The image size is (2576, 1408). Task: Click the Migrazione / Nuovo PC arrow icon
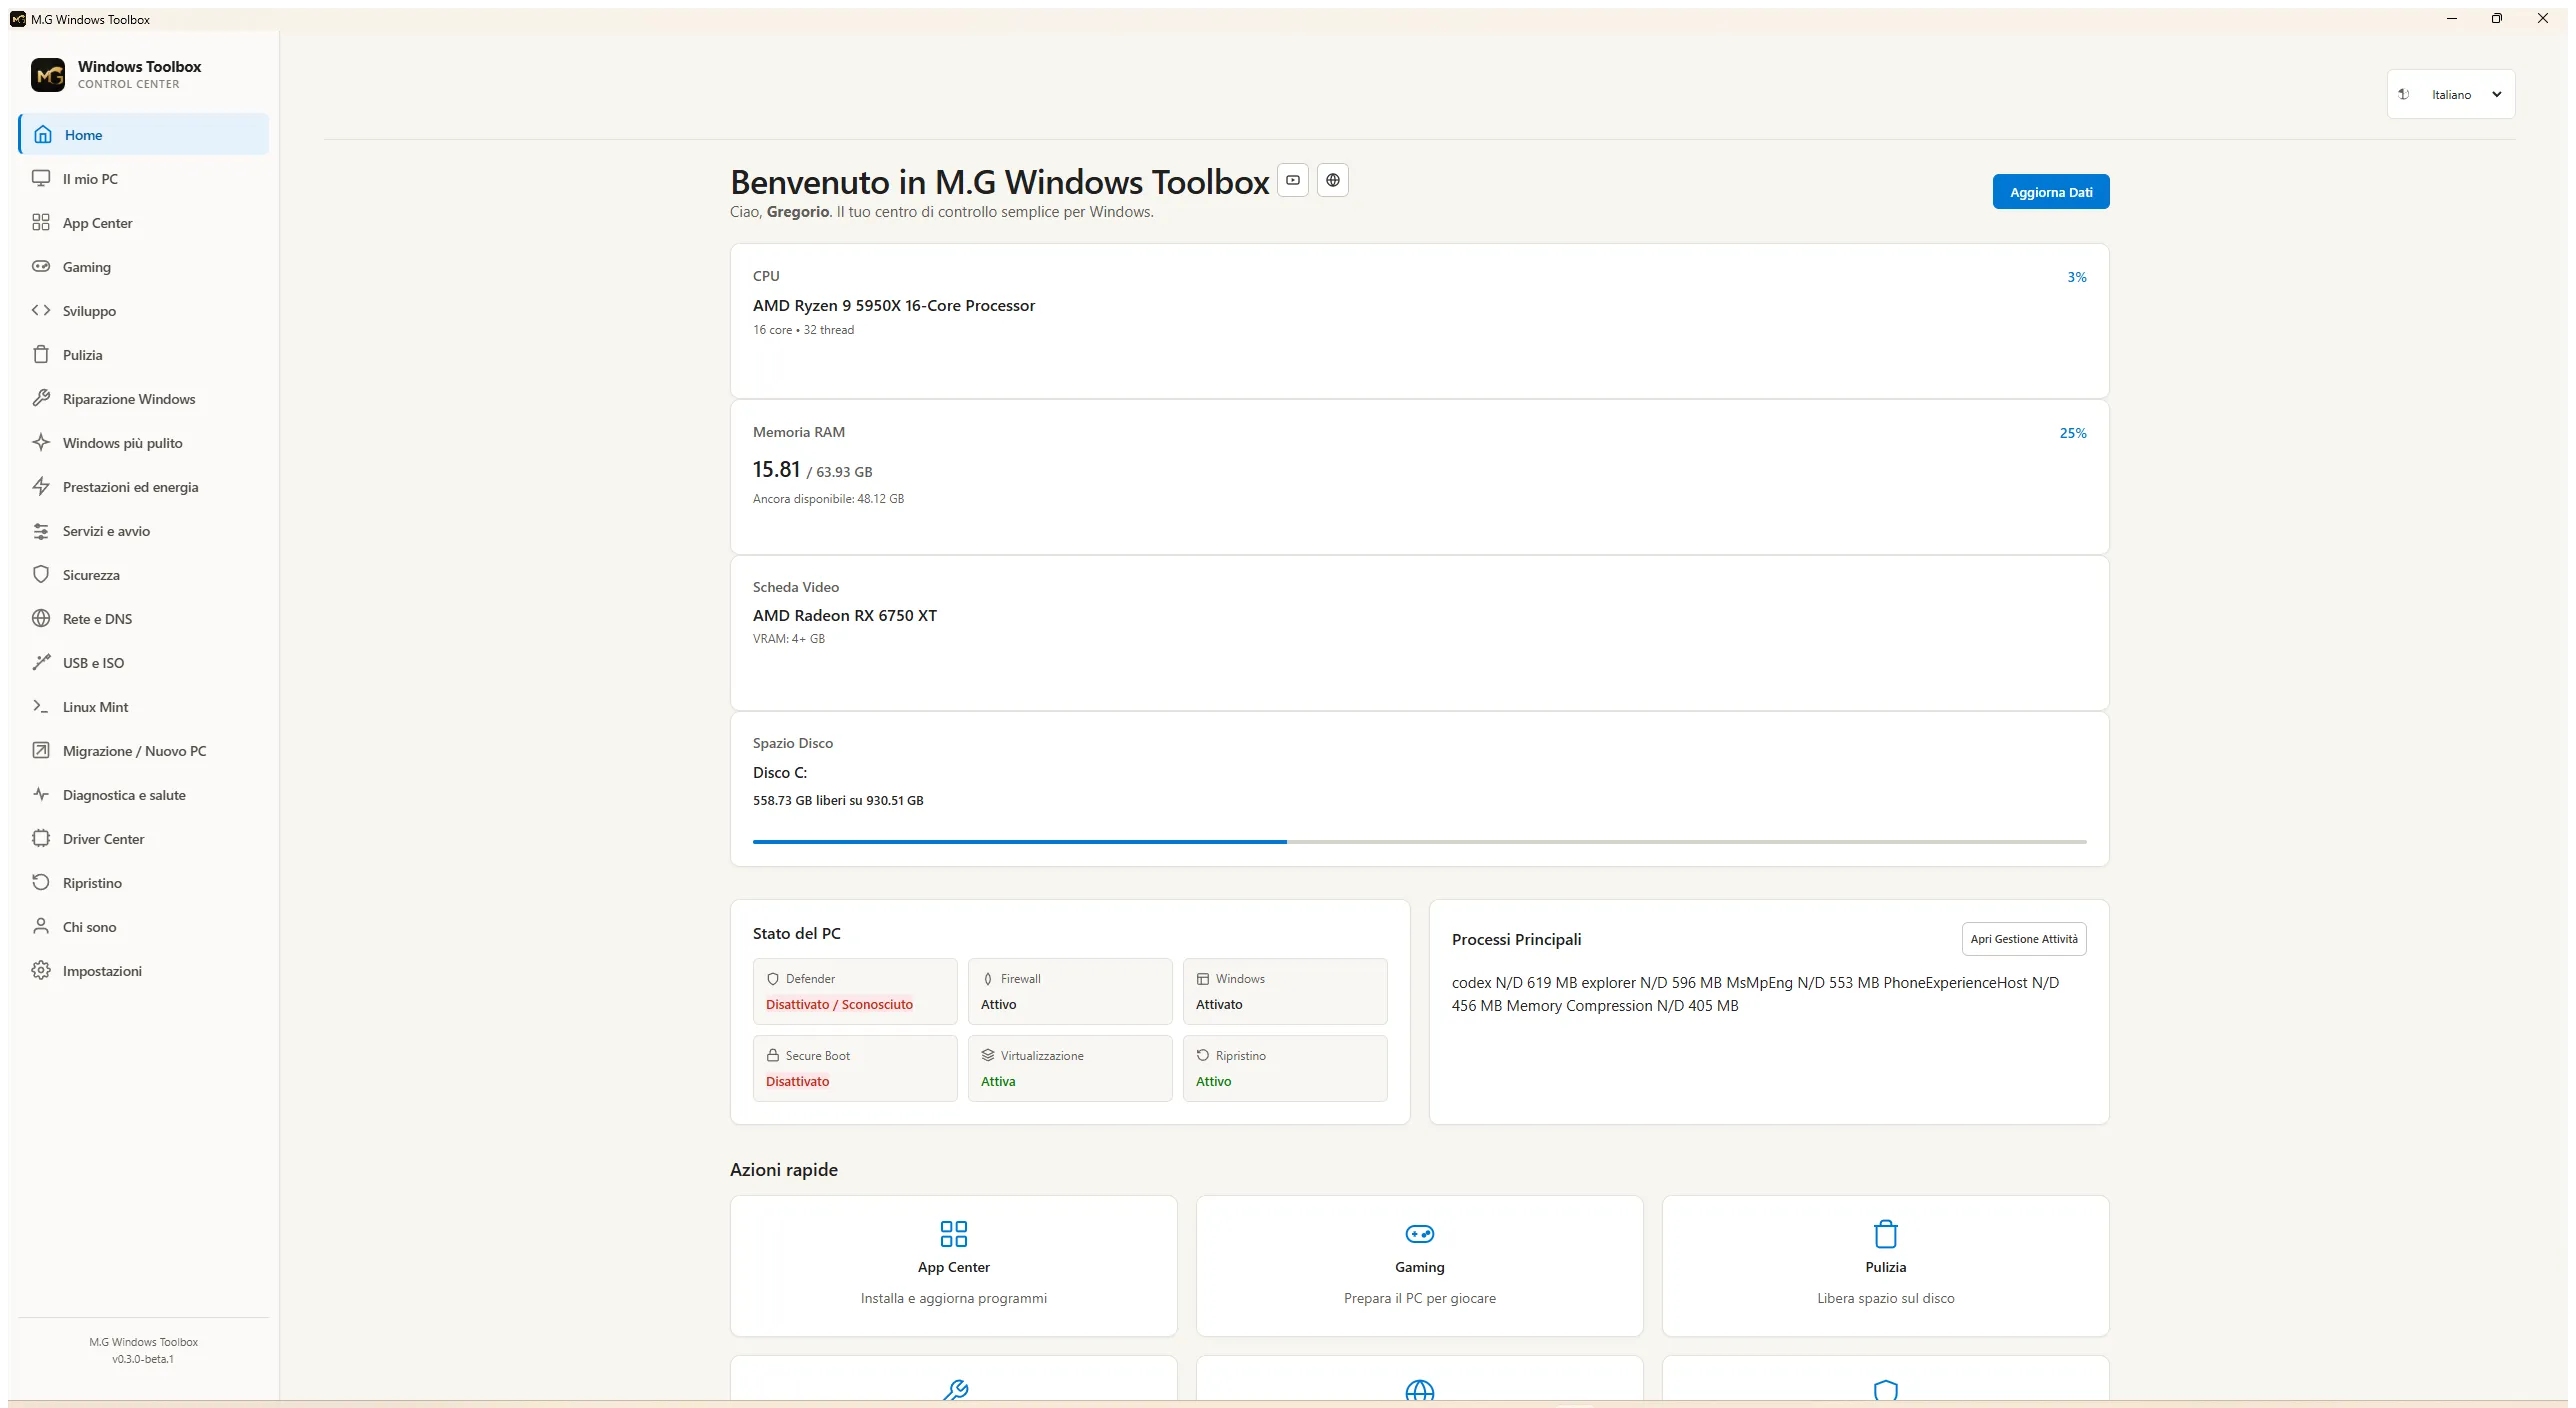[41, 750]
